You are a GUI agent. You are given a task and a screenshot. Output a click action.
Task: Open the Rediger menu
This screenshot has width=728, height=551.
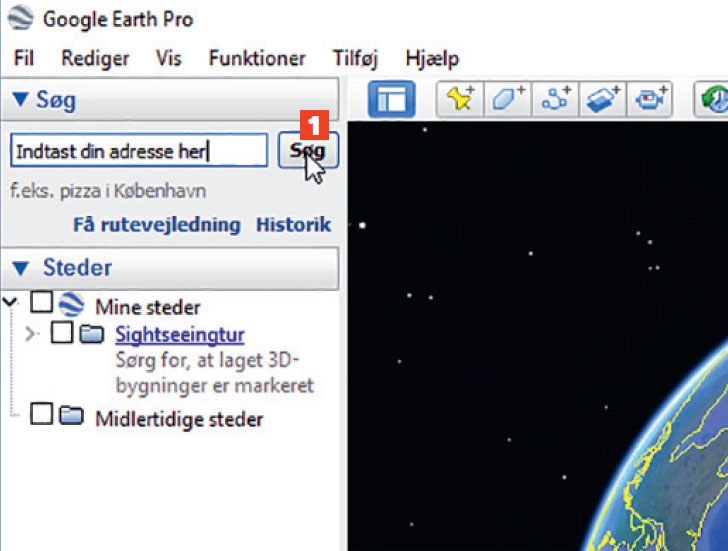pyautogui.click(x=95, y=59)
